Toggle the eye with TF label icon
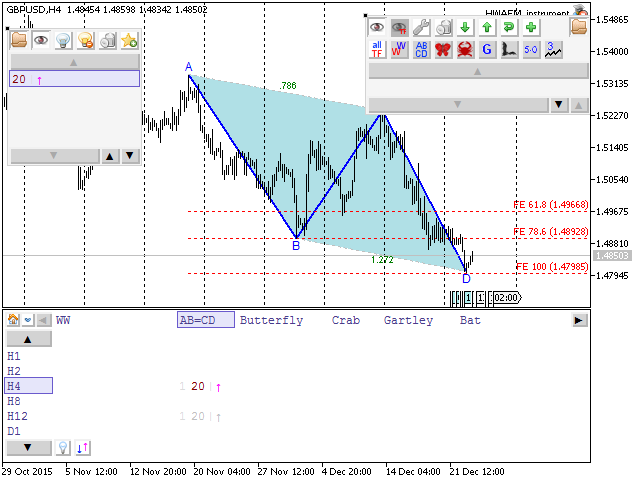Screen dimensions: 640x480 399,27
